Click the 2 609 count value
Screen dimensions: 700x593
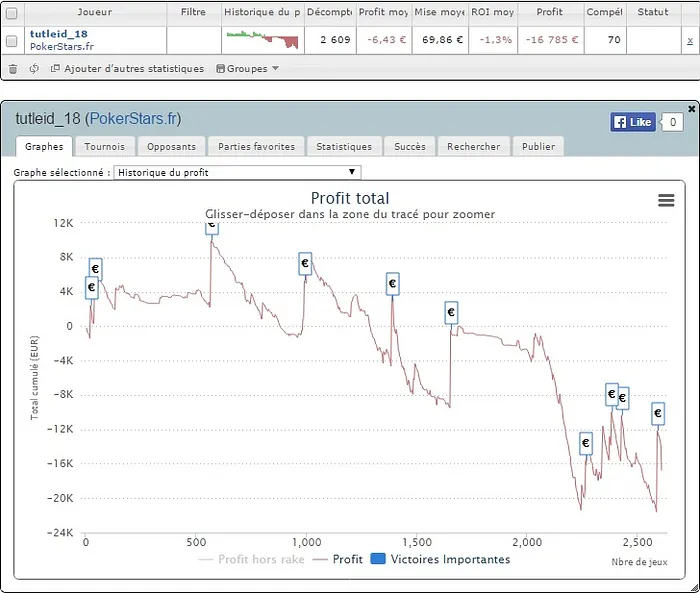click(x=335, y=40)
